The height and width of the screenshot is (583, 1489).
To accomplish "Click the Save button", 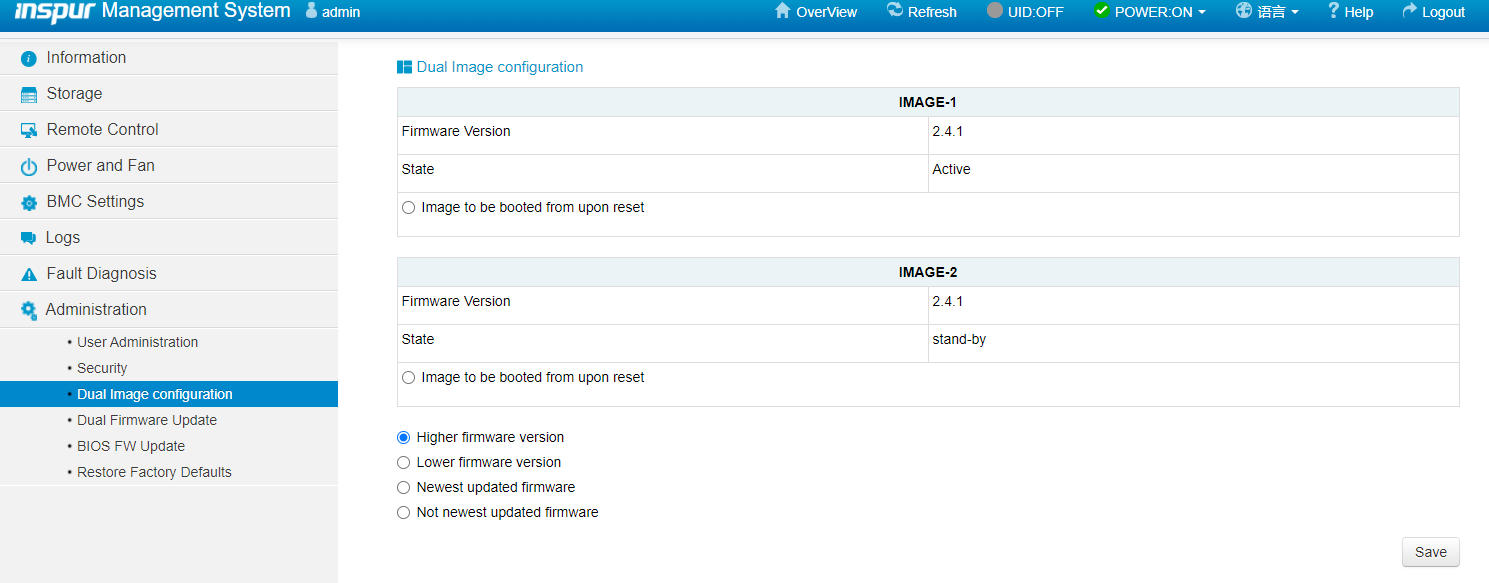I will point(1431,552).
